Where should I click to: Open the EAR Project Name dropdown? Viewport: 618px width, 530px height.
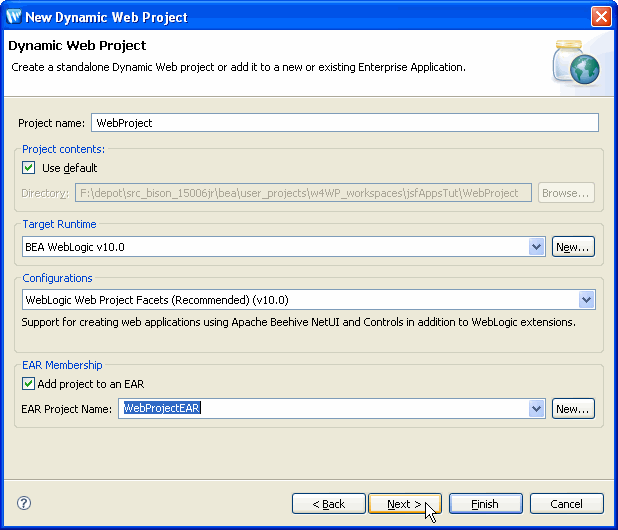coord(536,409)
